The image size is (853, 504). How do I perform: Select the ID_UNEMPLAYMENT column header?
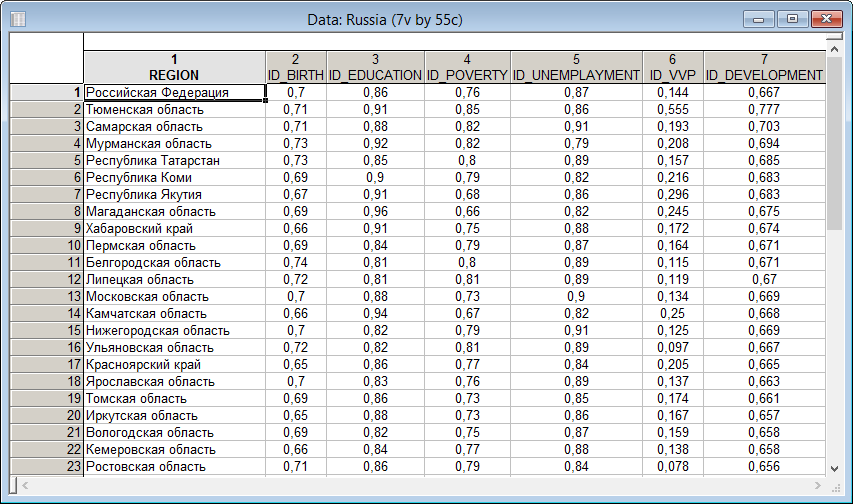(576, 67)
